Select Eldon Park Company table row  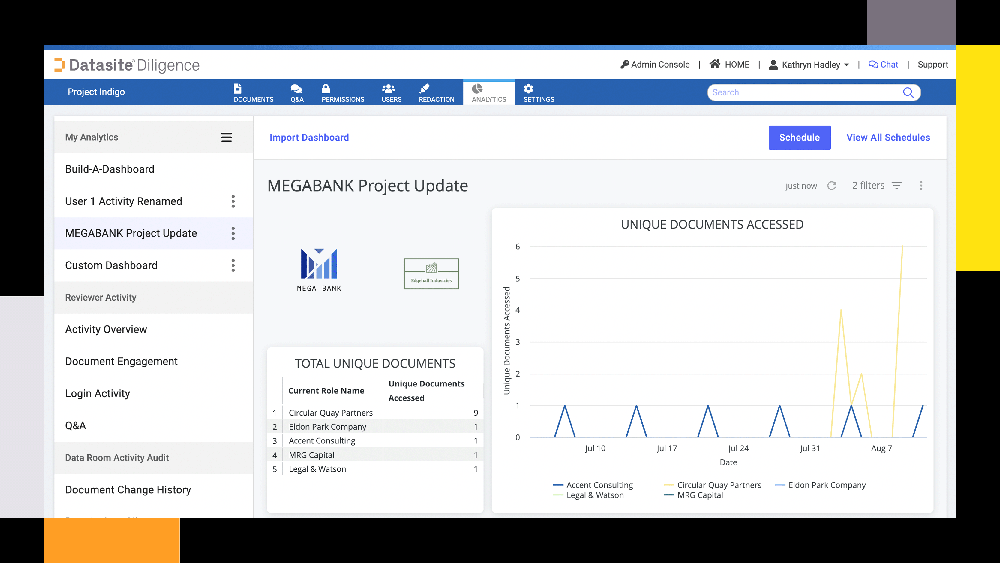(375, 427)
